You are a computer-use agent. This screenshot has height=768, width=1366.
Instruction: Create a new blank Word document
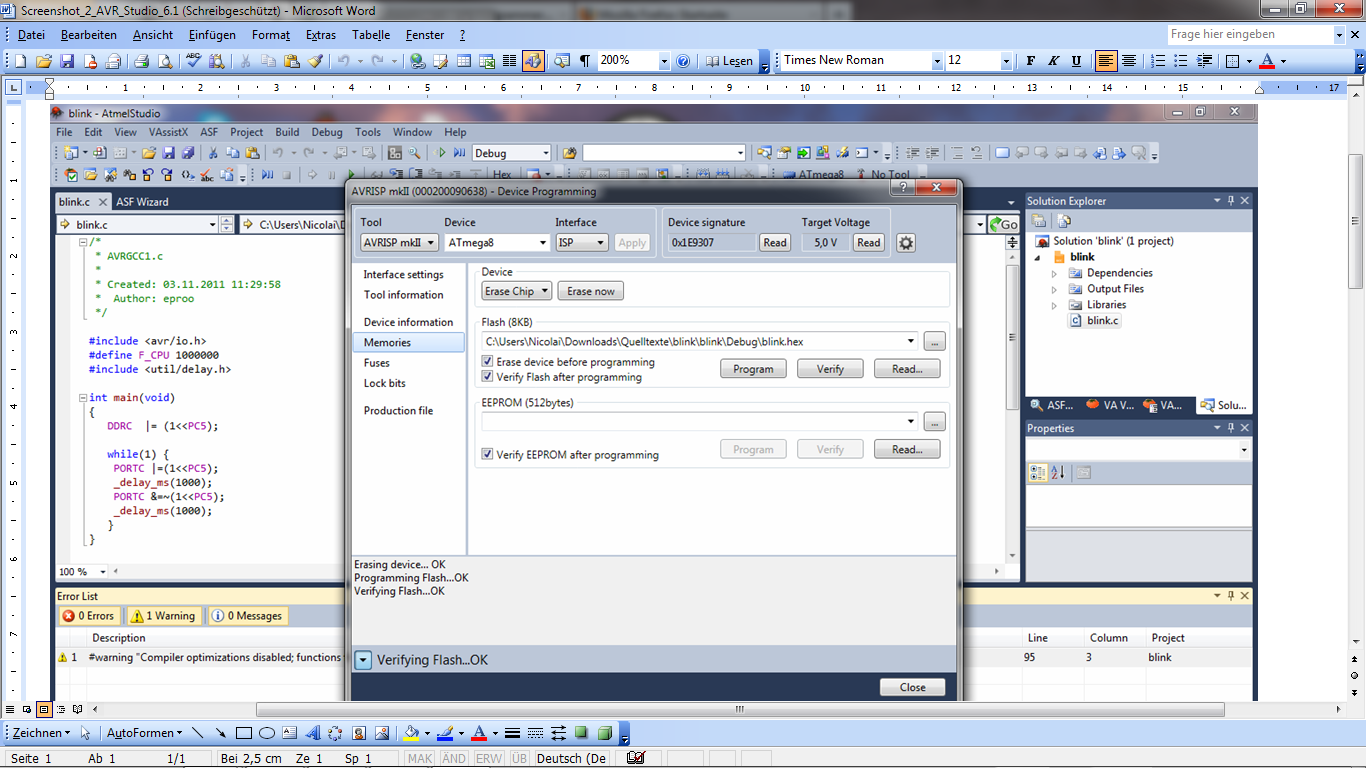pyautogui.click(x=21, y=61)
